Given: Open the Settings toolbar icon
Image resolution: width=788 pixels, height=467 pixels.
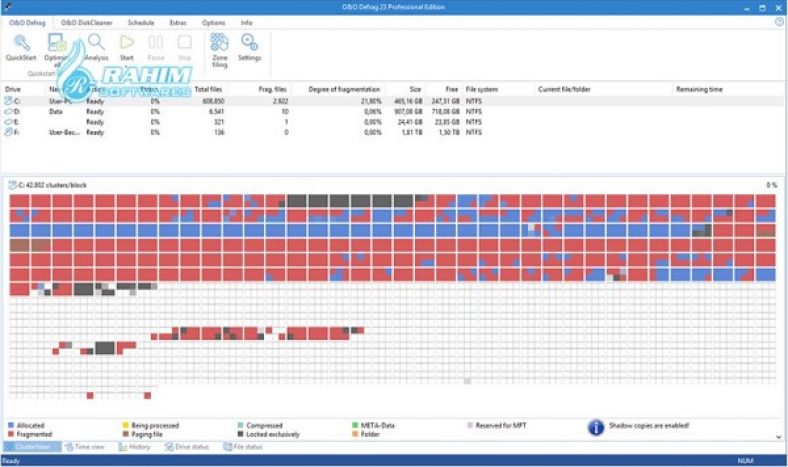Looking at the screenshot, I should pos(249,43).
